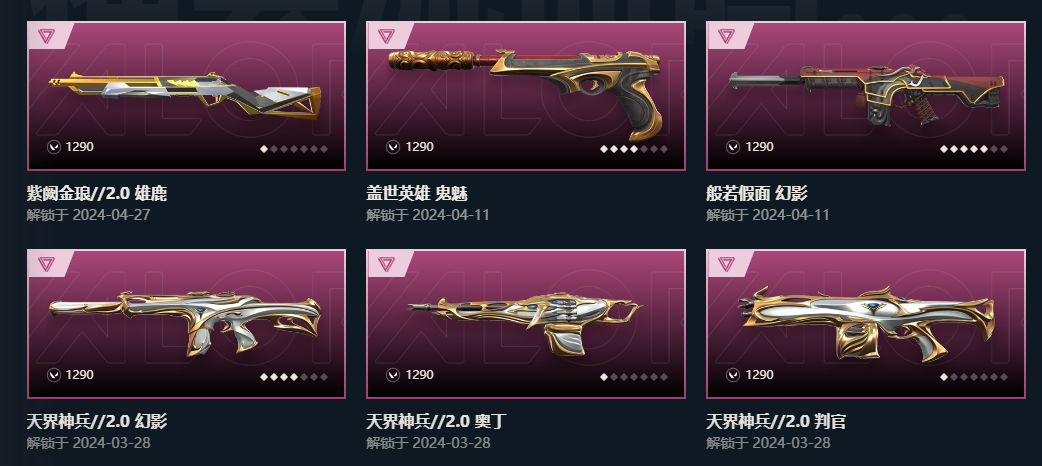This screenshot has height=466, width=1042.
Task: Click 1290 price on 天界神兵 幻影 card
Action: (80, 375)
